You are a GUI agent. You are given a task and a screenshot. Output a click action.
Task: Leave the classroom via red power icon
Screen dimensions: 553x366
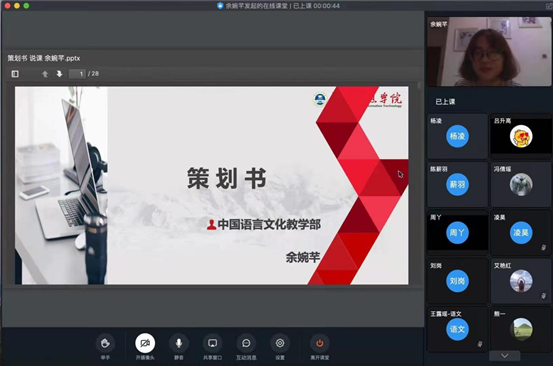[x=320, y=343]
